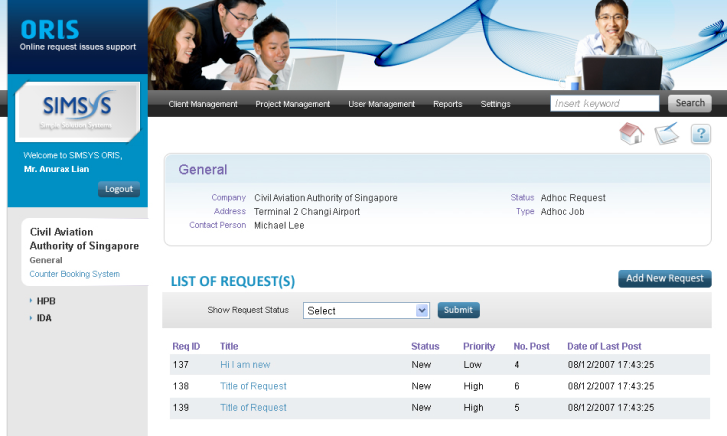Sort by No. Post column header

click(x=531, y=346)
